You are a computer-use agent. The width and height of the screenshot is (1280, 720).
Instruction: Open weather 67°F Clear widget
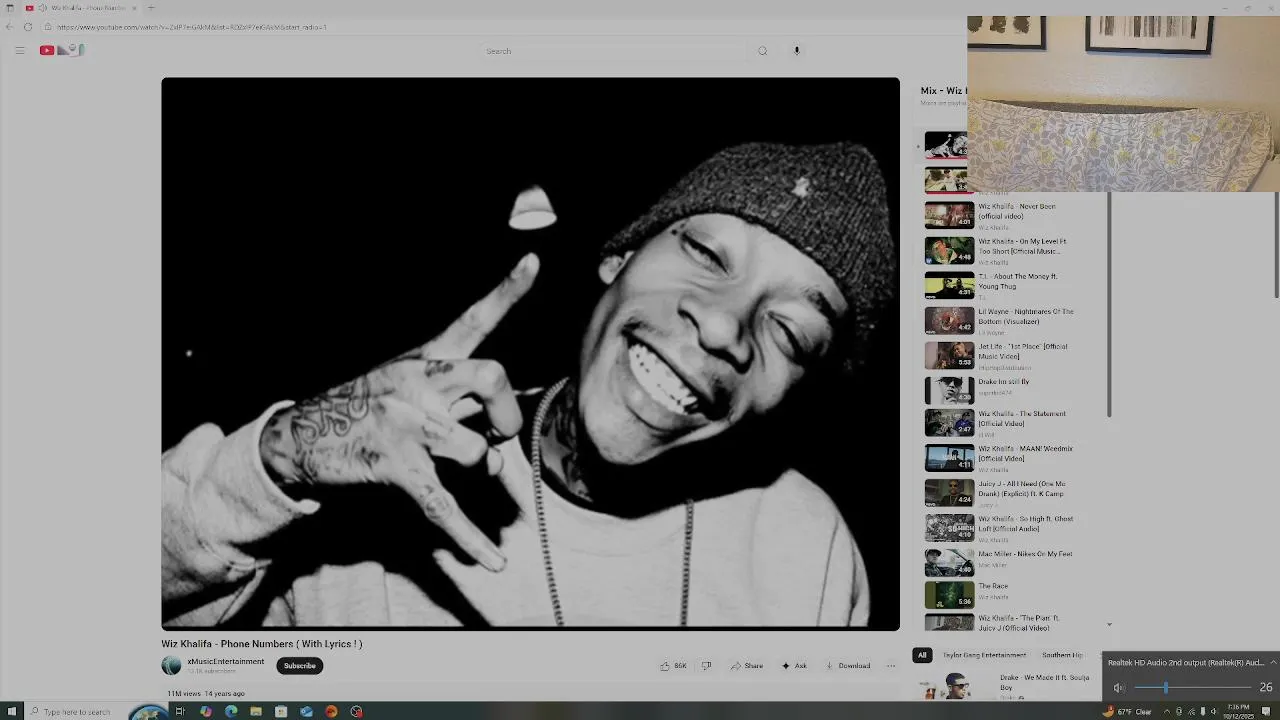click(1127, 712)
